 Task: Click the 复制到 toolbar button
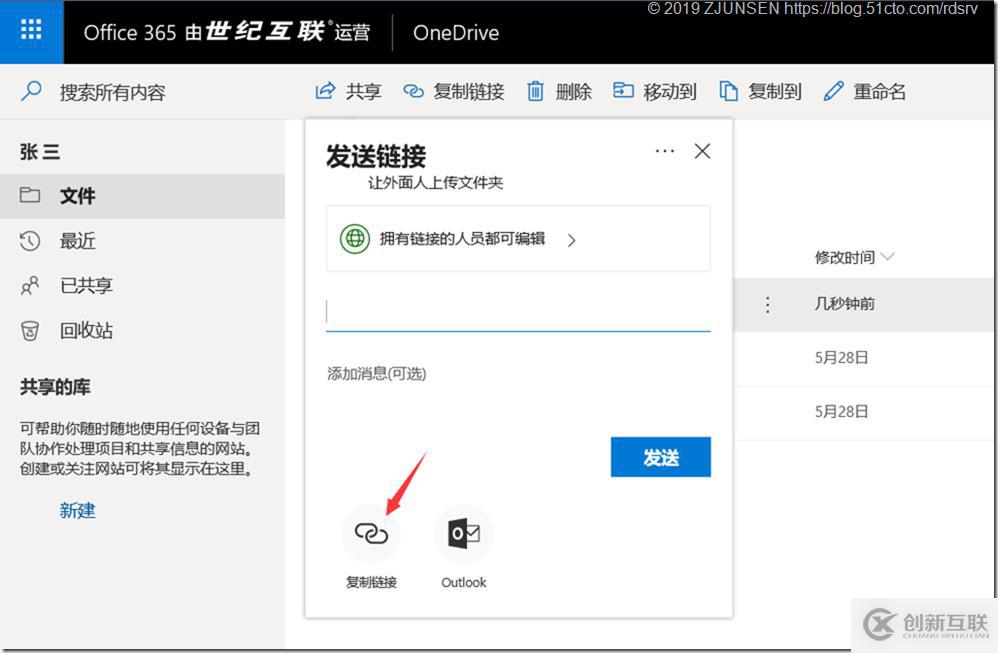pos(760,92)
